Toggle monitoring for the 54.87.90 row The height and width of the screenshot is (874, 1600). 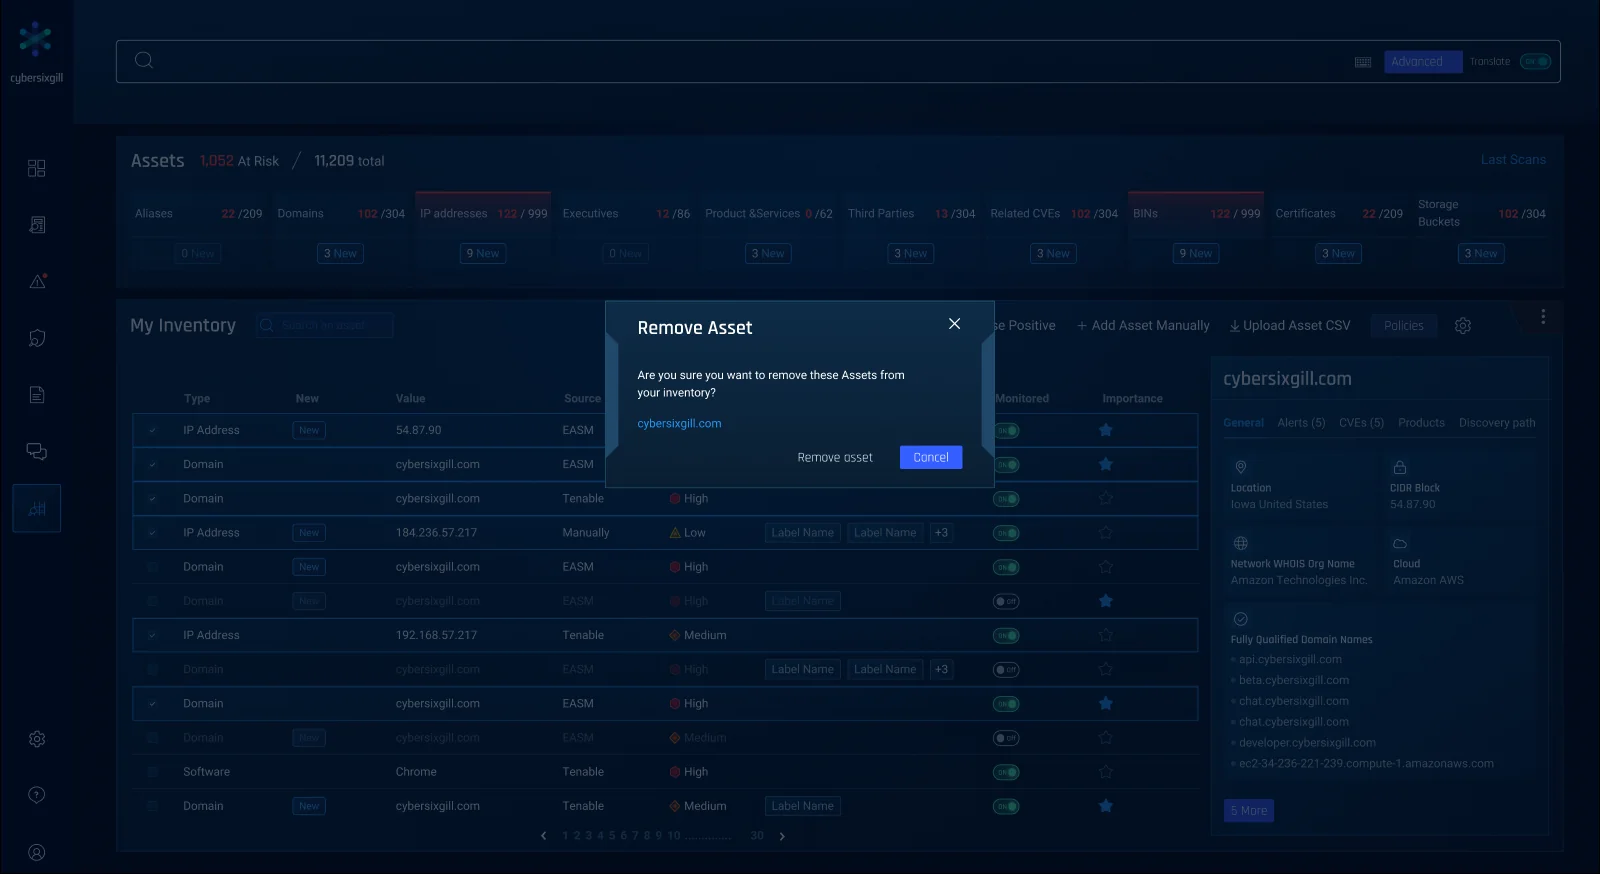(1006, 431)
